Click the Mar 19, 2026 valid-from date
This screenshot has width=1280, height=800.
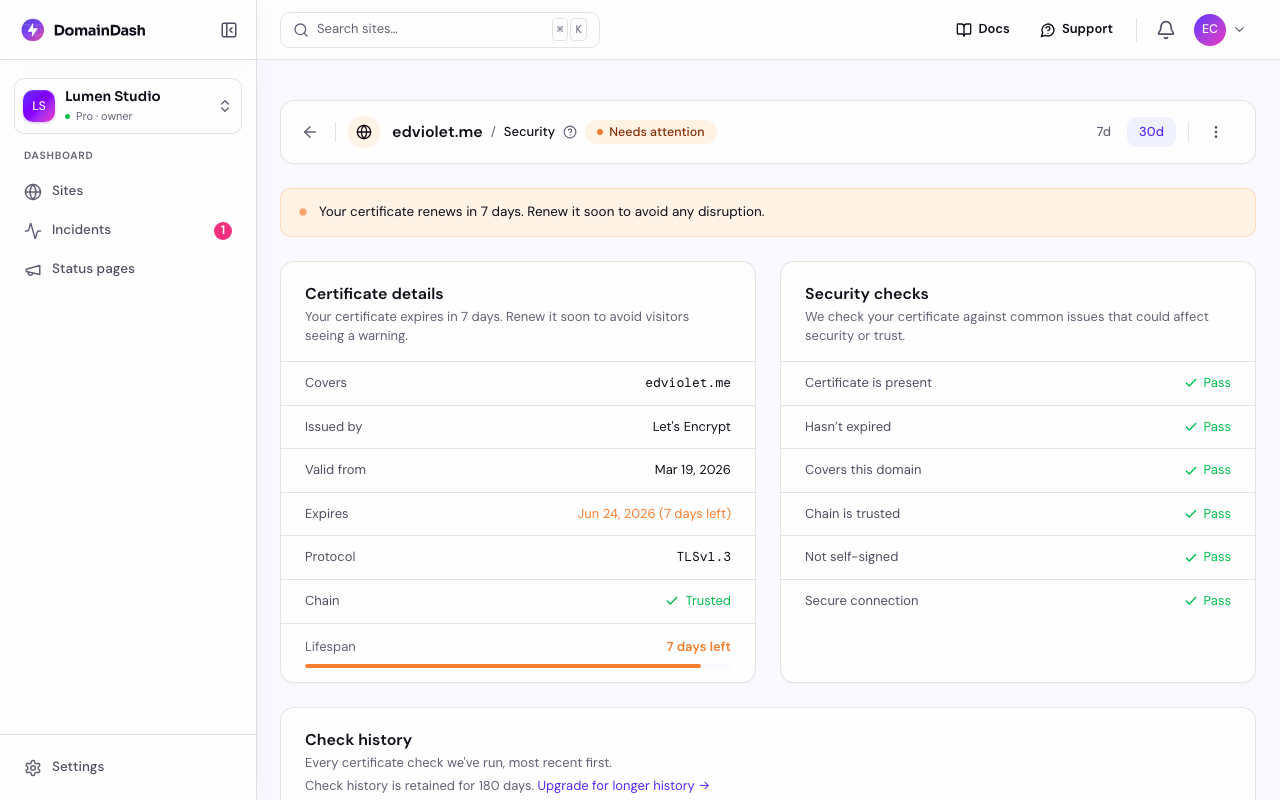(693, 470)
